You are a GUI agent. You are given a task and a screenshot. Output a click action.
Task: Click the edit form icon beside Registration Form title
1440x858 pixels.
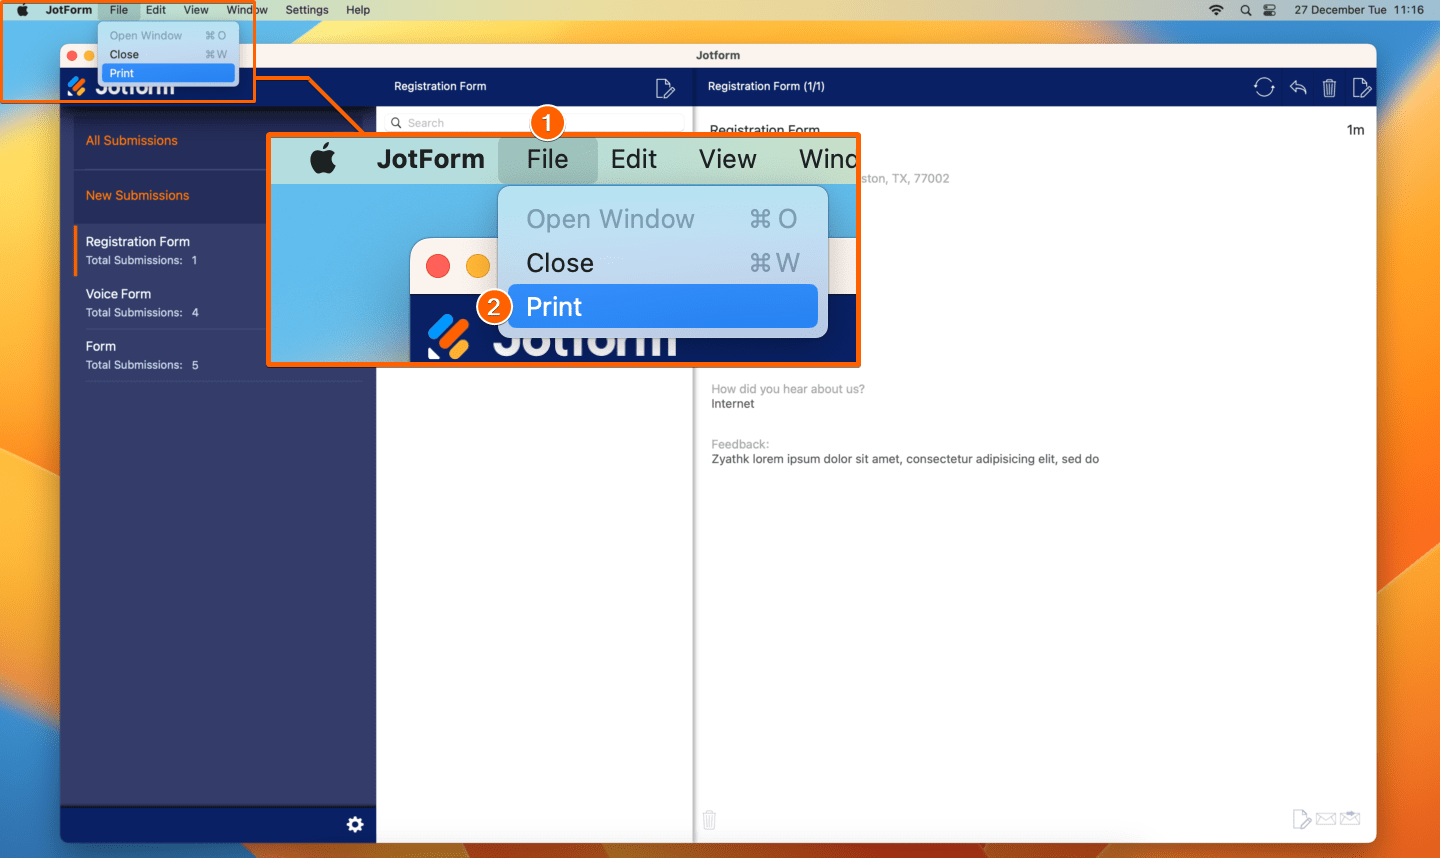click(x=665, y=88)
